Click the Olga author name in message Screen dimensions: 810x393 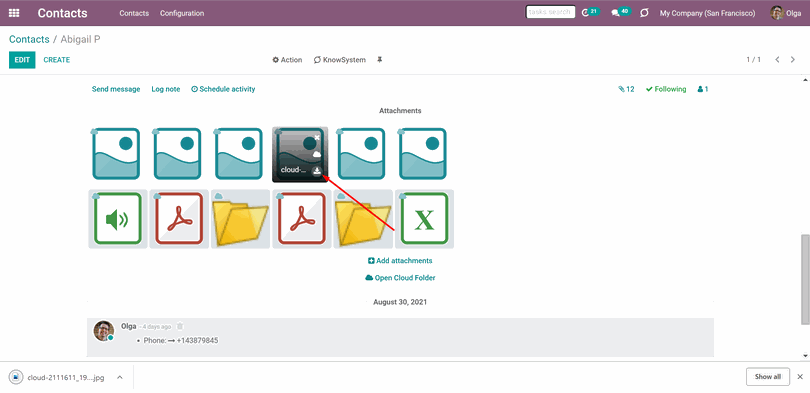(x=129, y=326)
